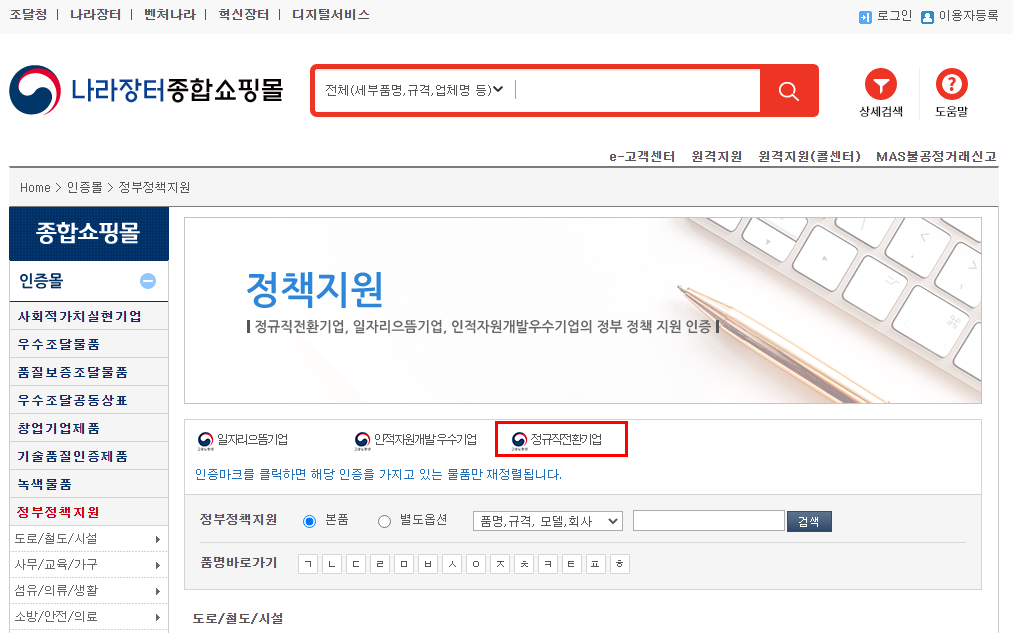The height and width of the screenshot is (633, 1013).
Task: Jump to product names starting with ㅇ
Action: coord(476,564)
